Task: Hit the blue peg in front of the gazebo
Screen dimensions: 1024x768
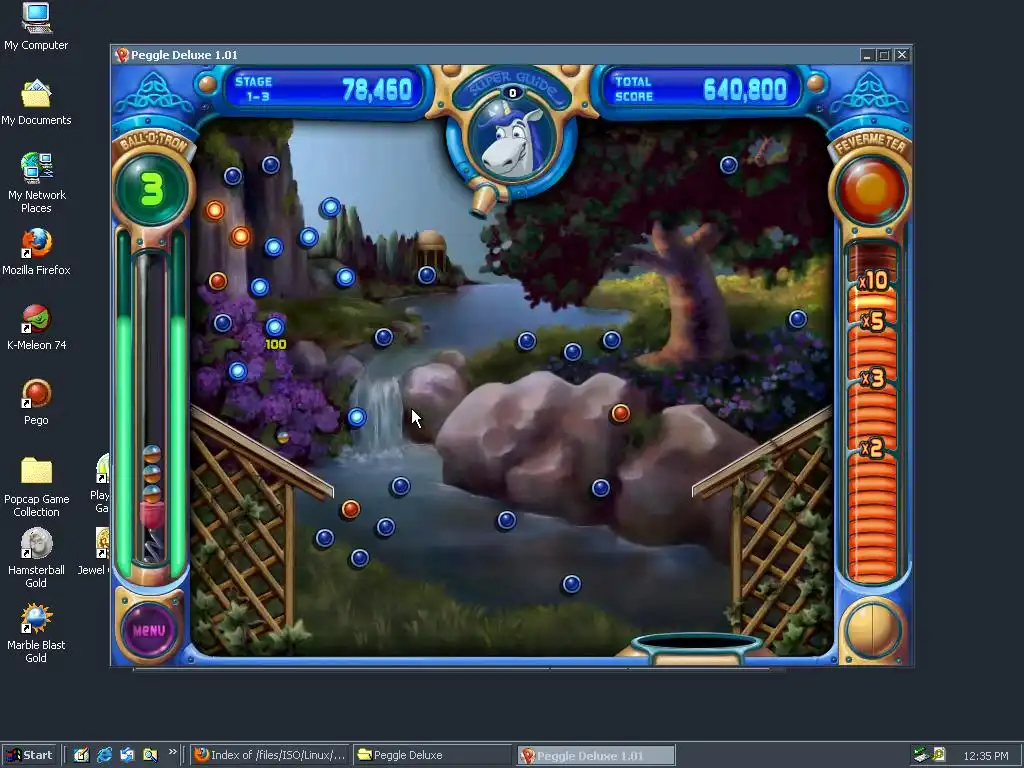Action: pos(427,275)
